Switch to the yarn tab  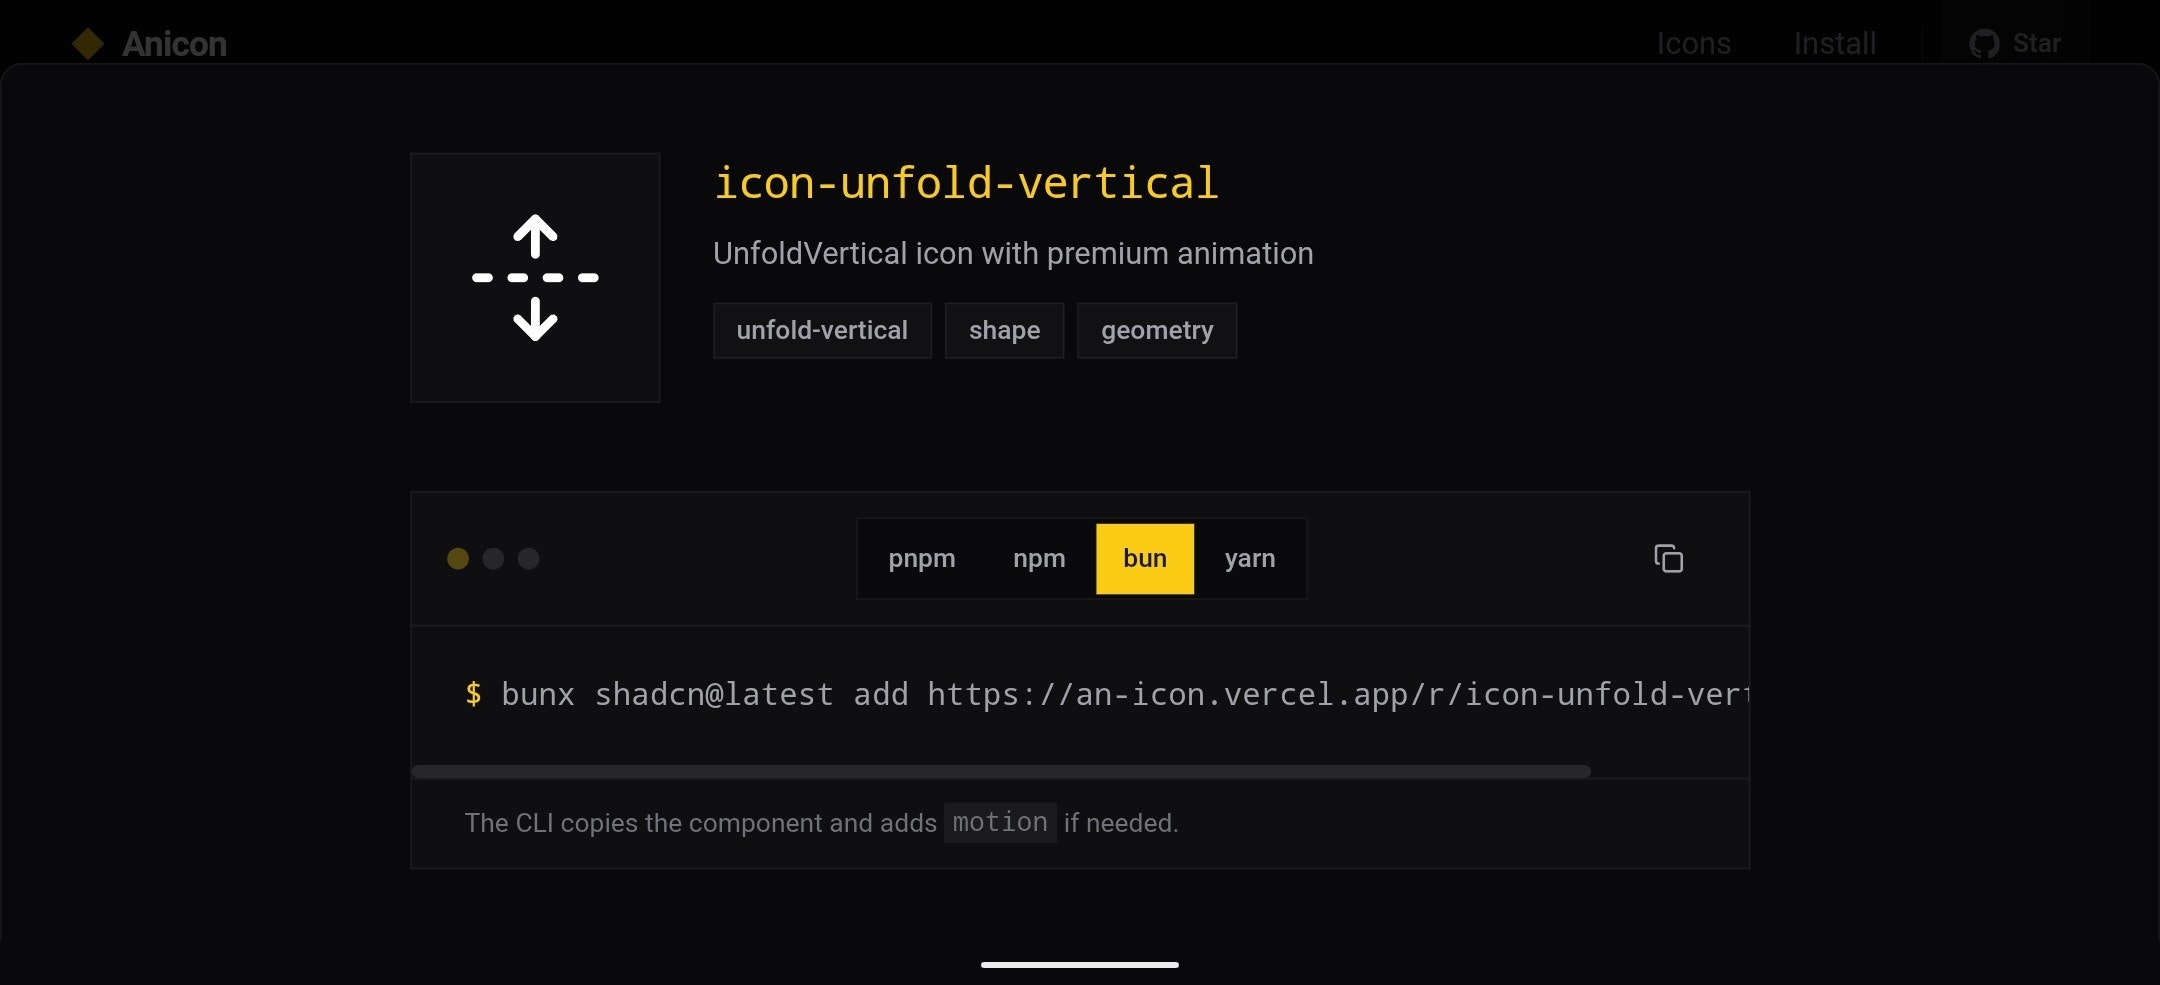1249,558
